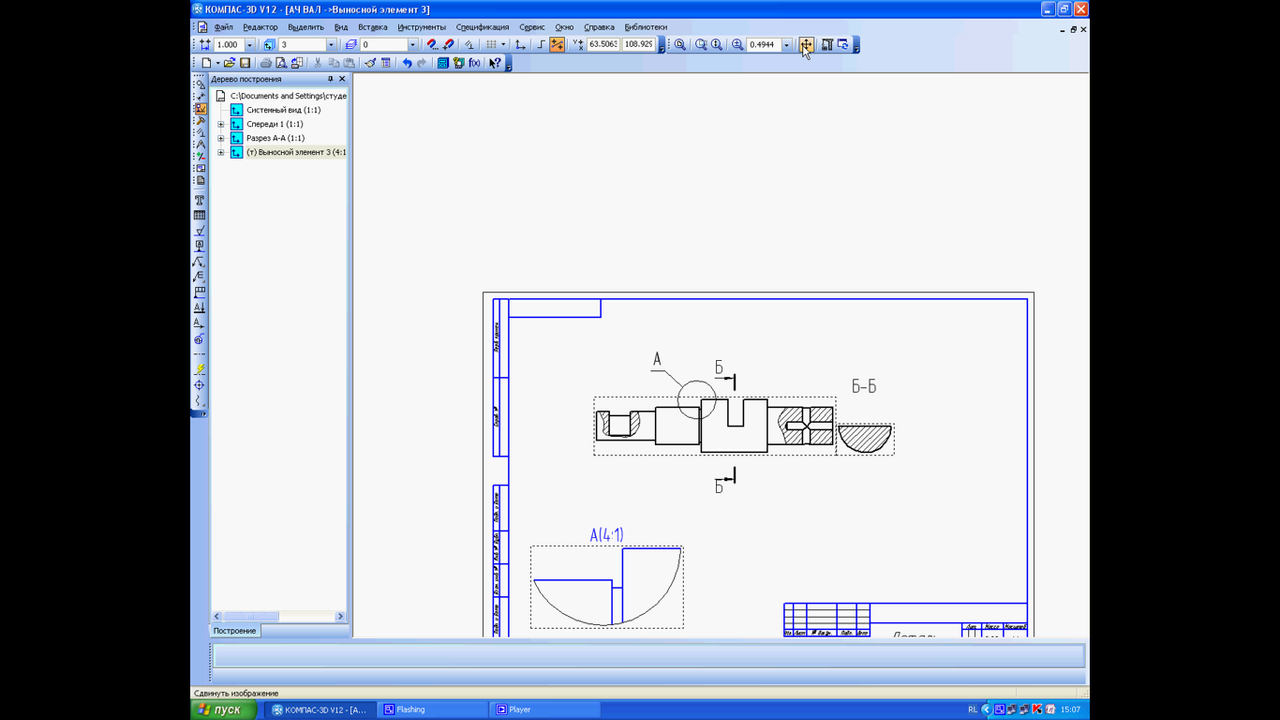Image resolution: width=1280 pixels, height=720 pixels.
Task: Open the function variables (fx) icon
Action: tap(474, 63)
